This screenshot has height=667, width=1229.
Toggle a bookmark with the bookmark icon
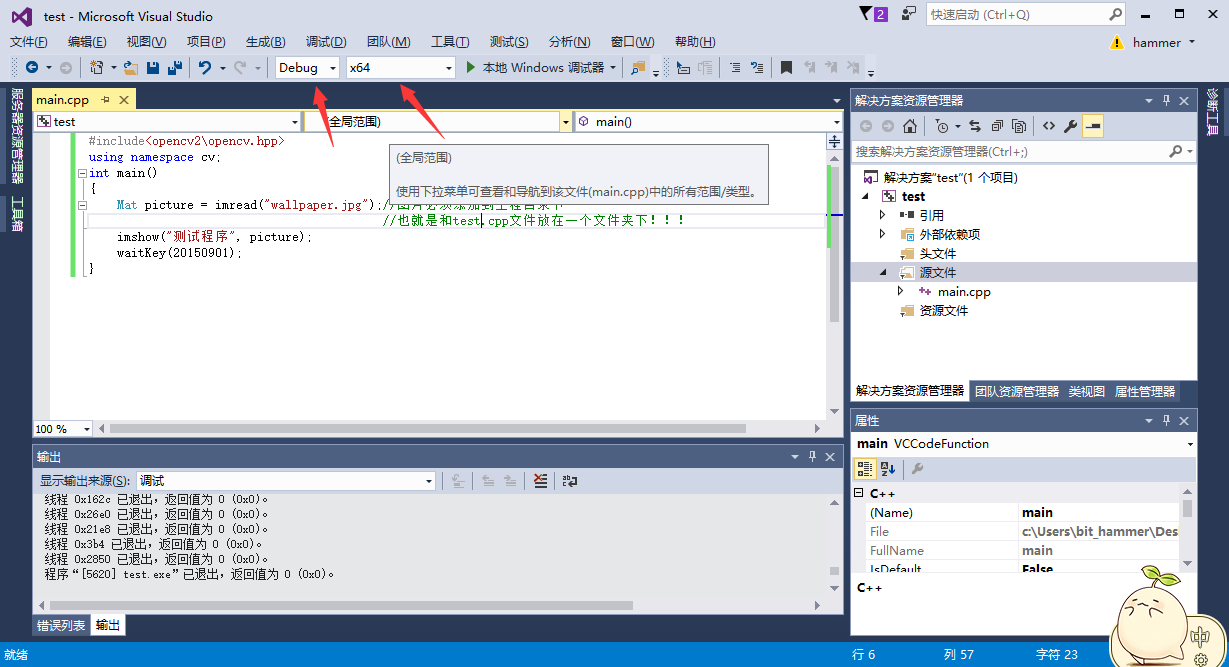tap(786, 68)
